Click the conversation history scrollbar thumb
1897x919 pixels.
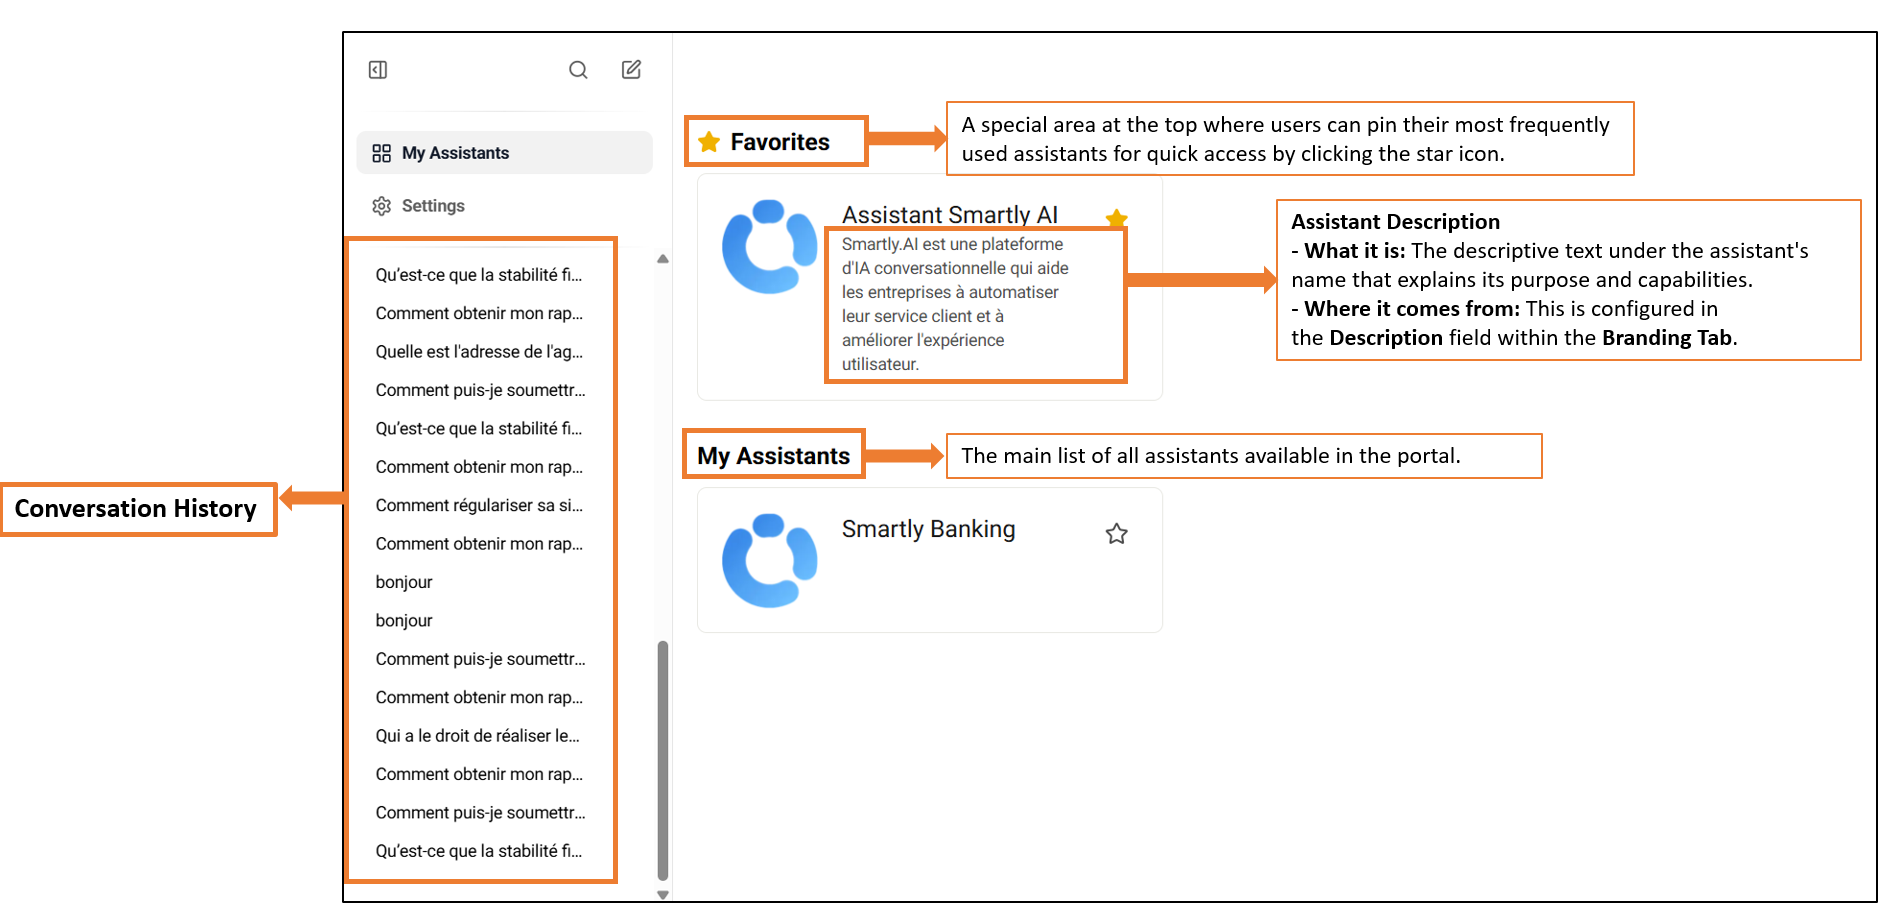(663, 761)
